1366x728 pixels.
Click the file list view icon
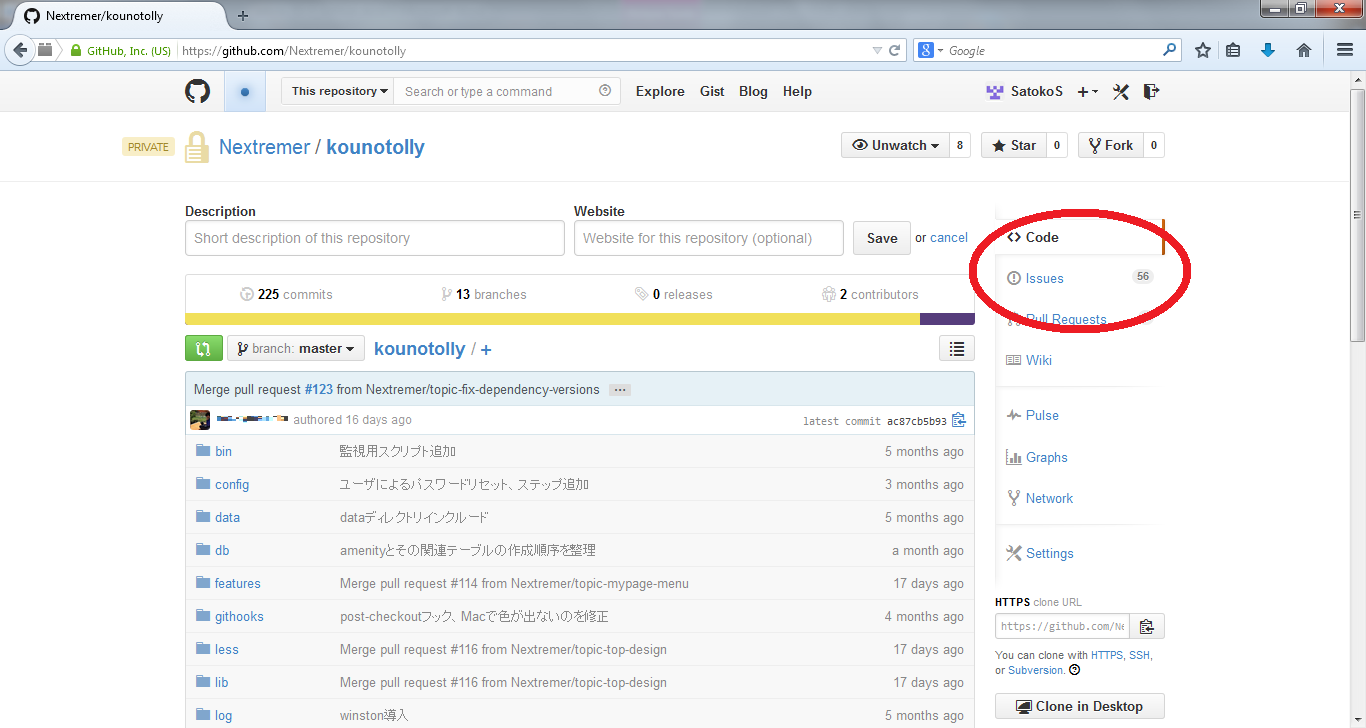coord(957,348)
